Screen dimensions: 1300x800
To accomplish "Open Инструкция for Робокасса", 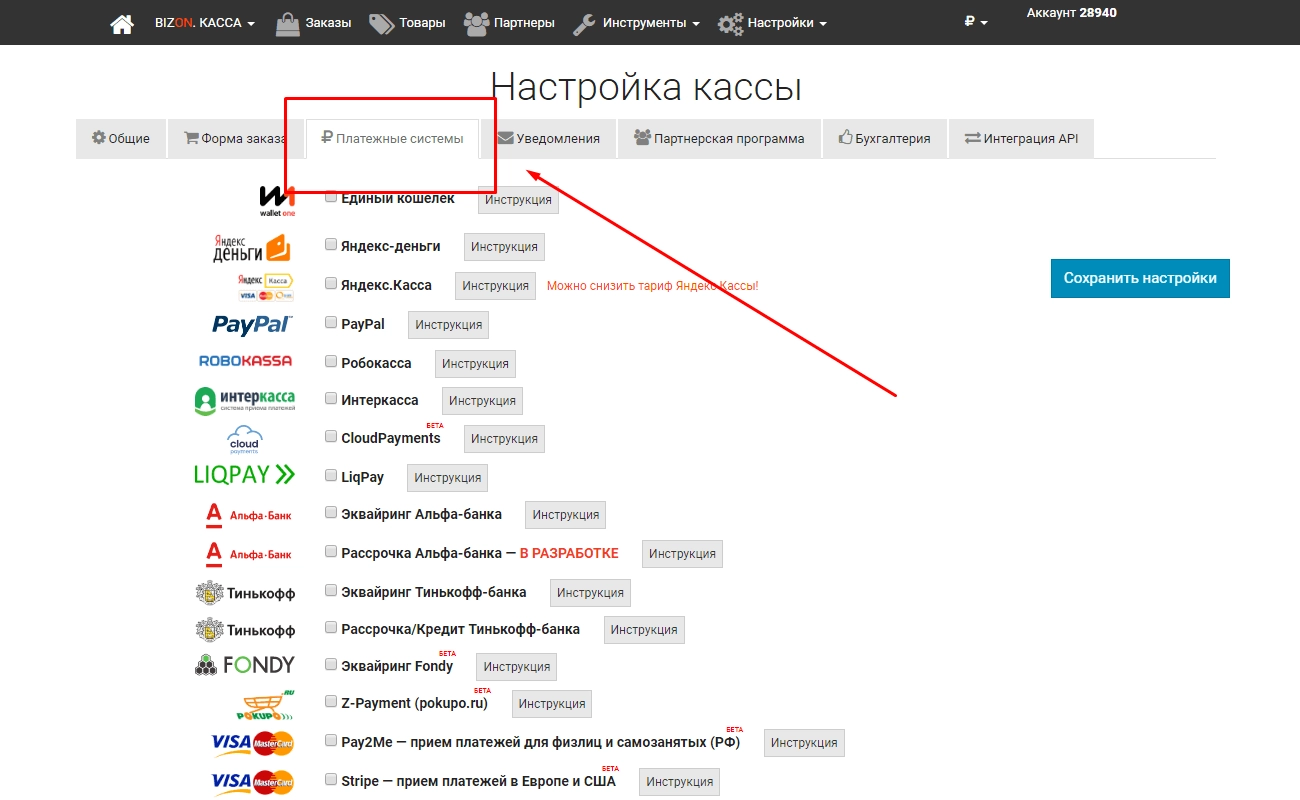I will 475,363.
